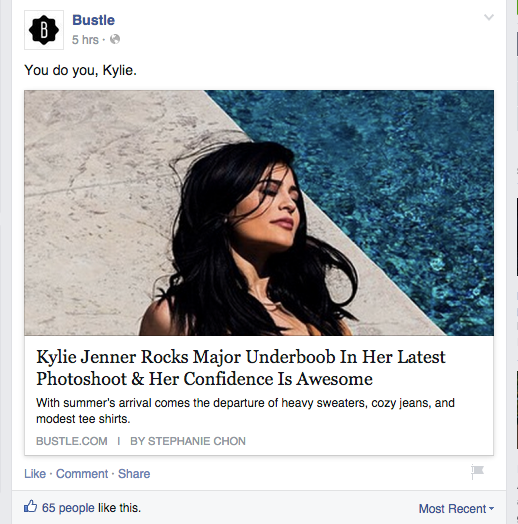Image resolution: width=518 pixels, height=524 pixels.
Task: Open the Bustle page name link
Action: [x=94, y=20]
